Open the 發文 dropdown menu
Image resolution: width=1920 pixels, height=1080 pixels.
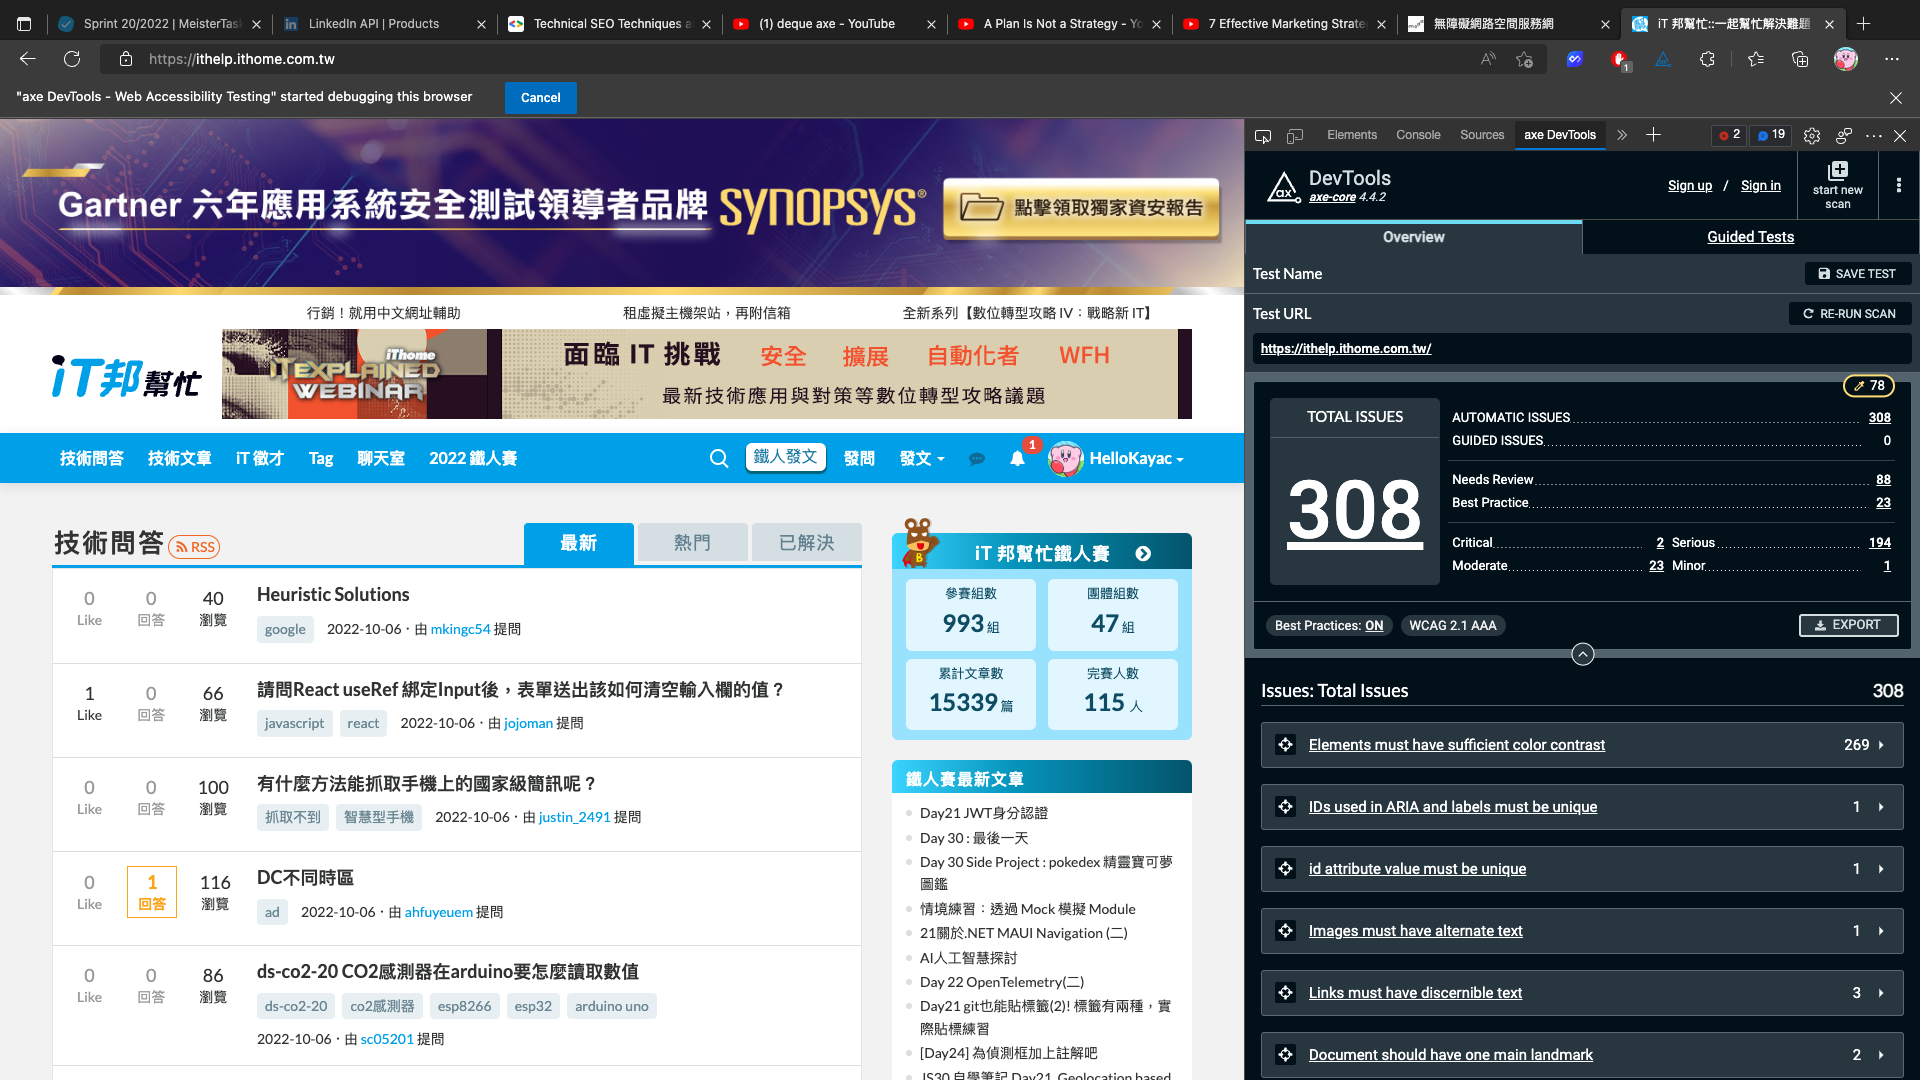[x=921, y=458]
